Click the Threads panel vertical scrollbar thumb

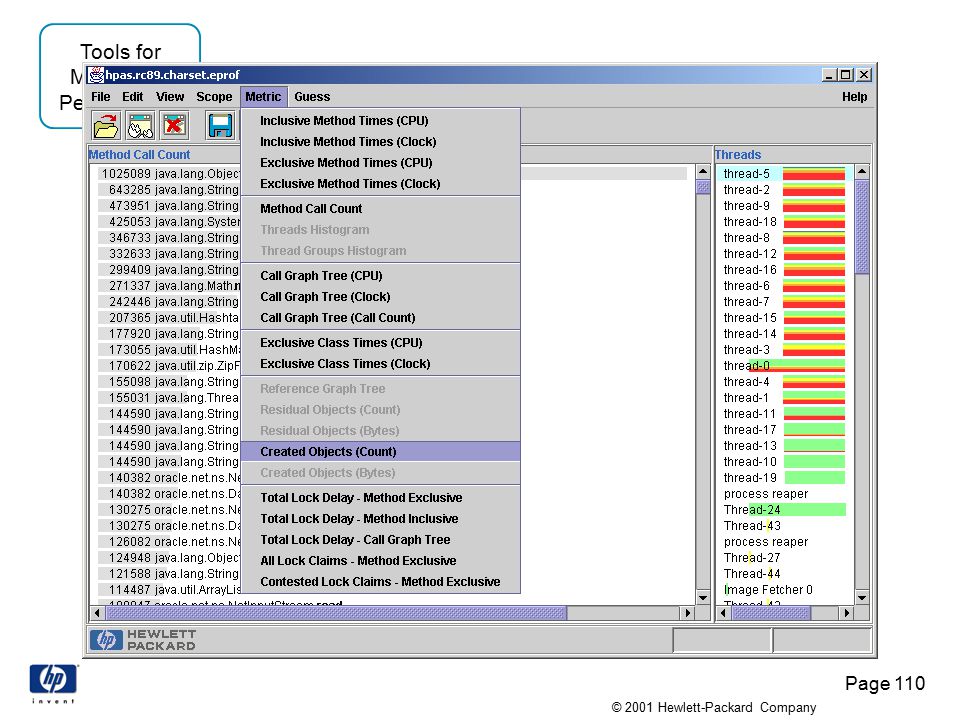coord(862,227)
